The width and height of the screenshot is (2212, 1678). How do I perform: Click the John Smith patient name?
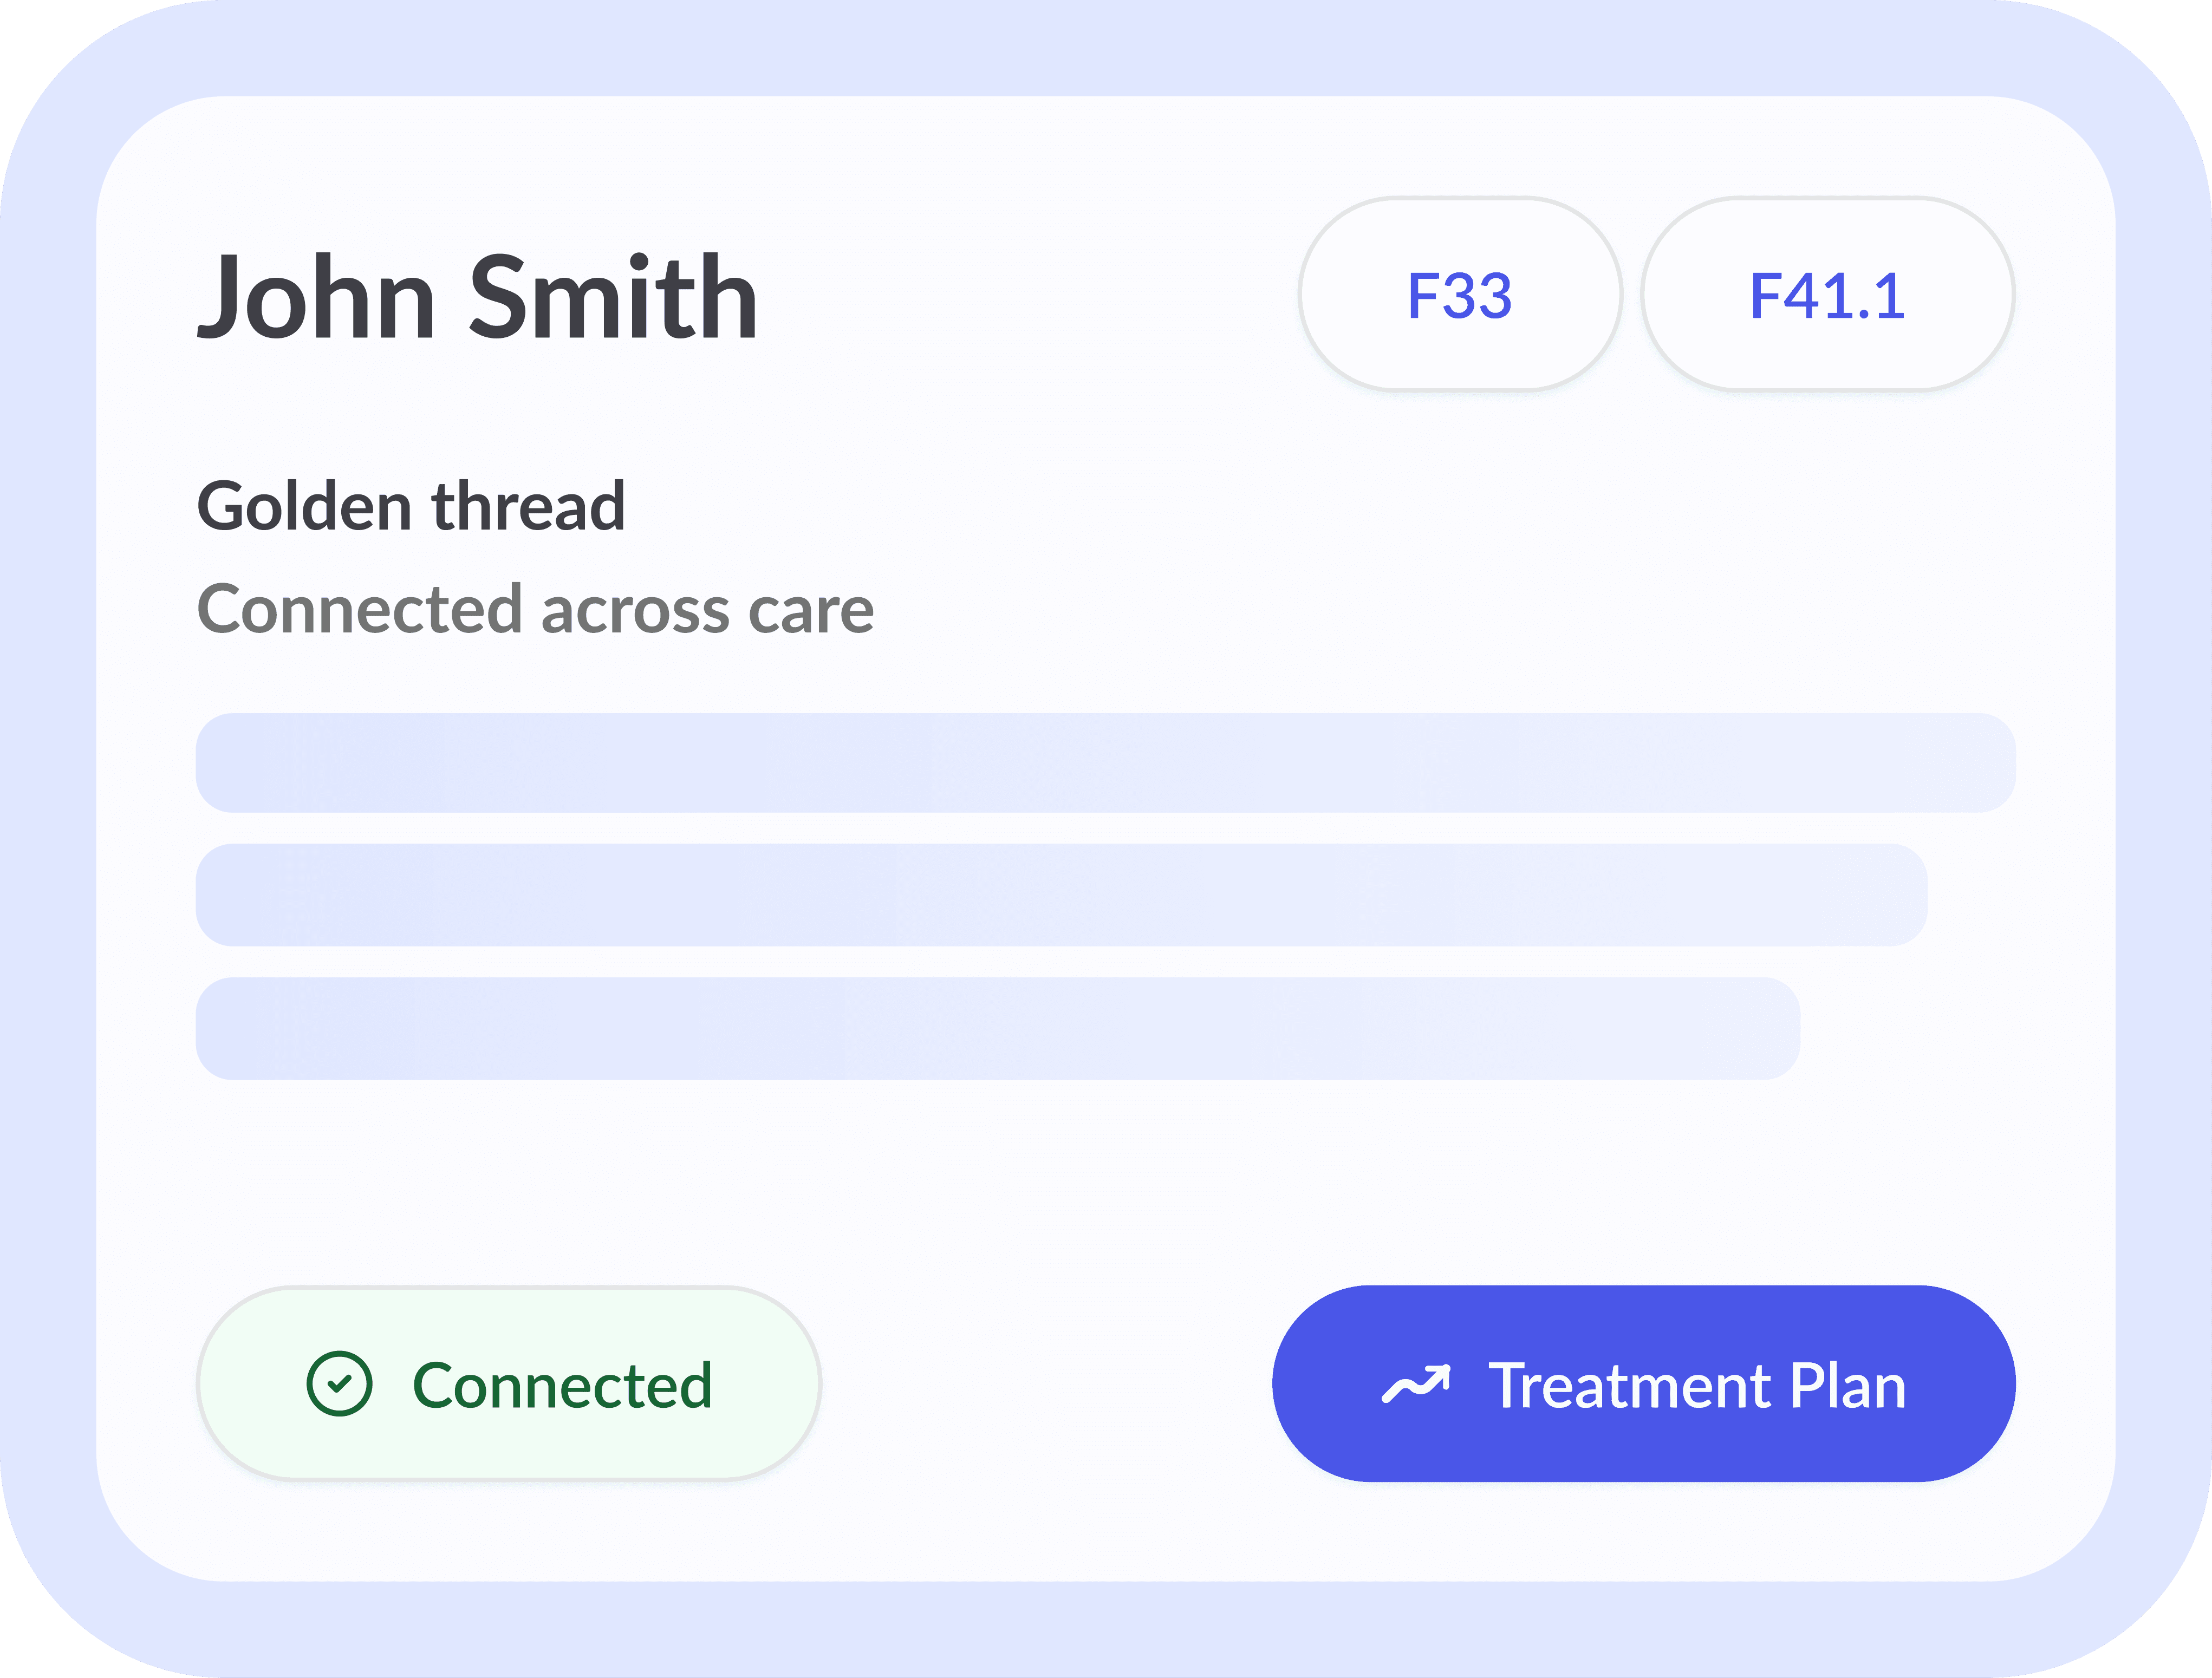coord(477,297)
